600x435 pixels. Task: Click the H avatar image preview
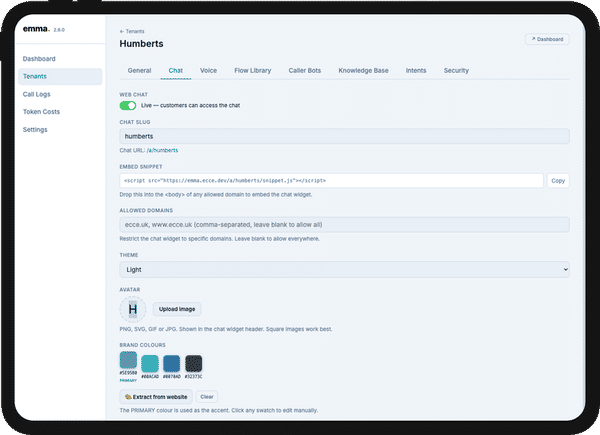pos(133,309)
